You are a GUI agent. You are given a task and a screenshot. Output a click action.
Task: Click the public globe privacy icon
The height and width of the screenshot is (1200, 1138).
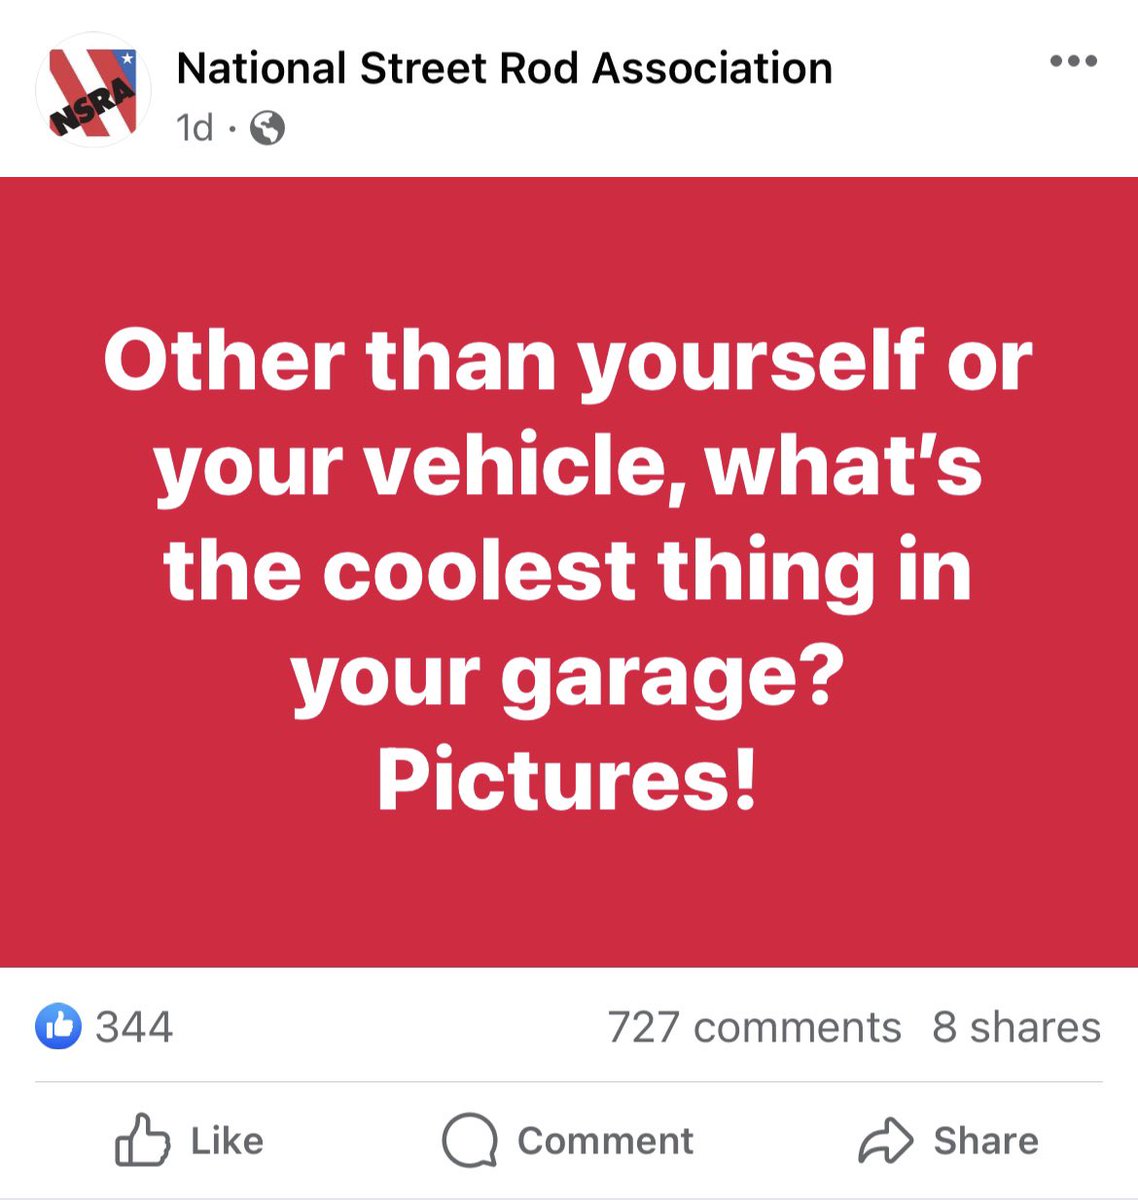[x=267, y=128]
